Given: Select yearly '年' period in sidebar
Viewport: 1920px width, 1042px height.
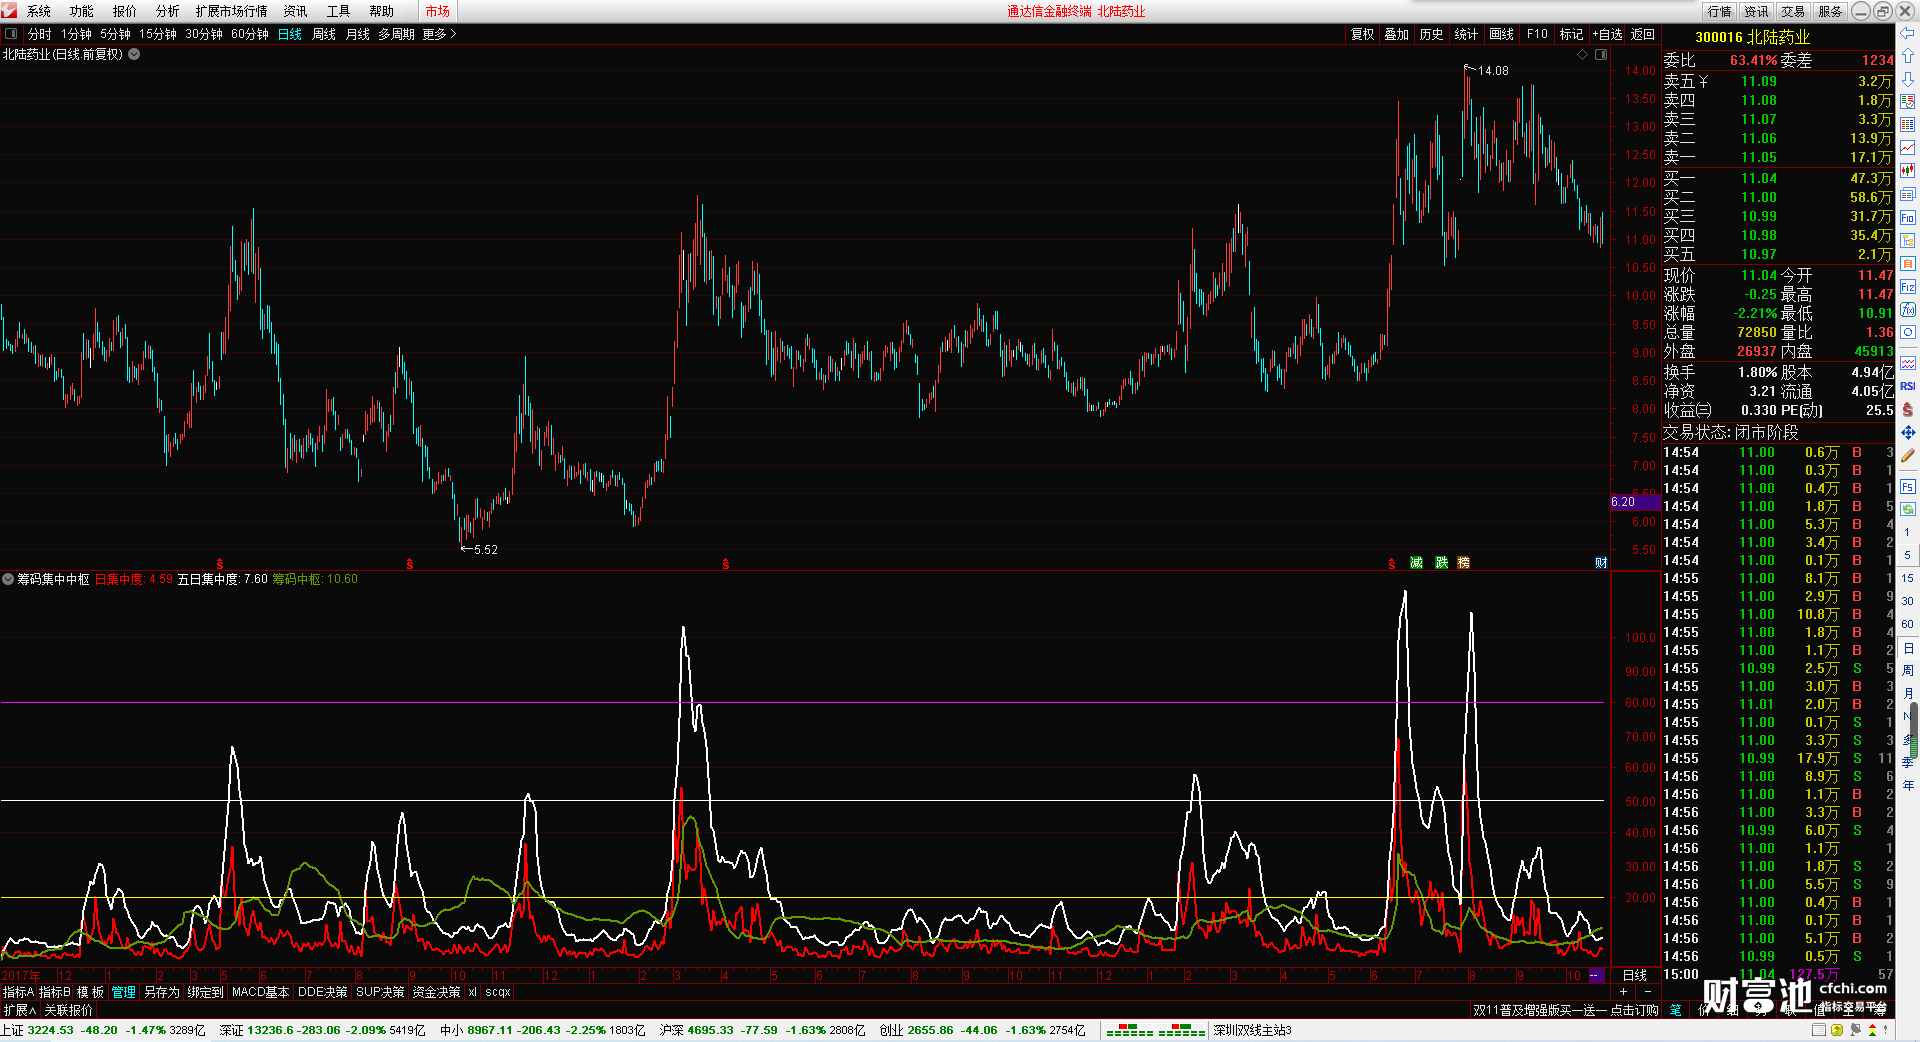Looking at the screenshot, I should click(x=1907, y=785).
